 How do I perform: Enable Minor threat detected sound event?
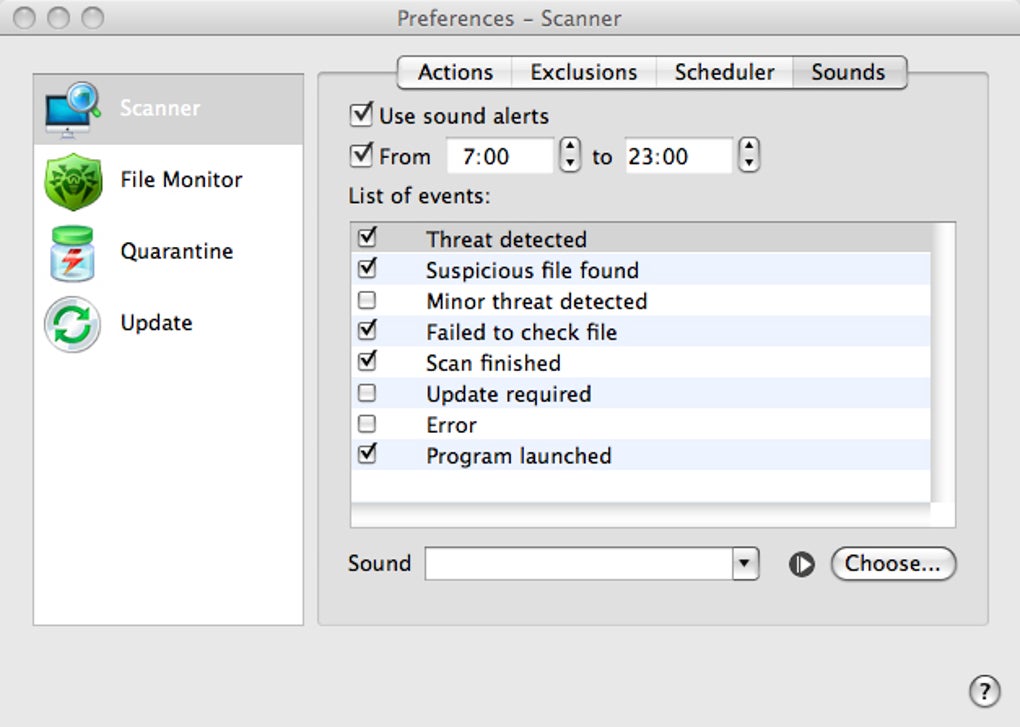(x=368, y=300)
